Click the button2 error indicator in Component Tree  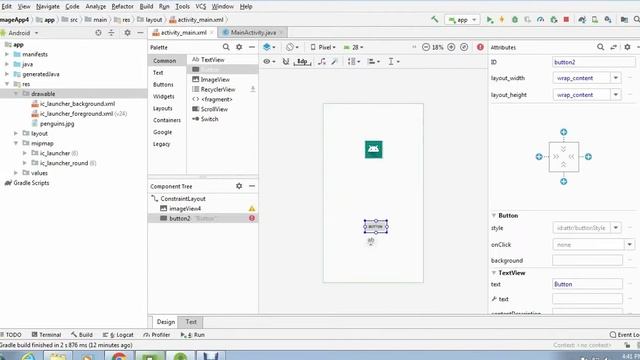[252, 218]
